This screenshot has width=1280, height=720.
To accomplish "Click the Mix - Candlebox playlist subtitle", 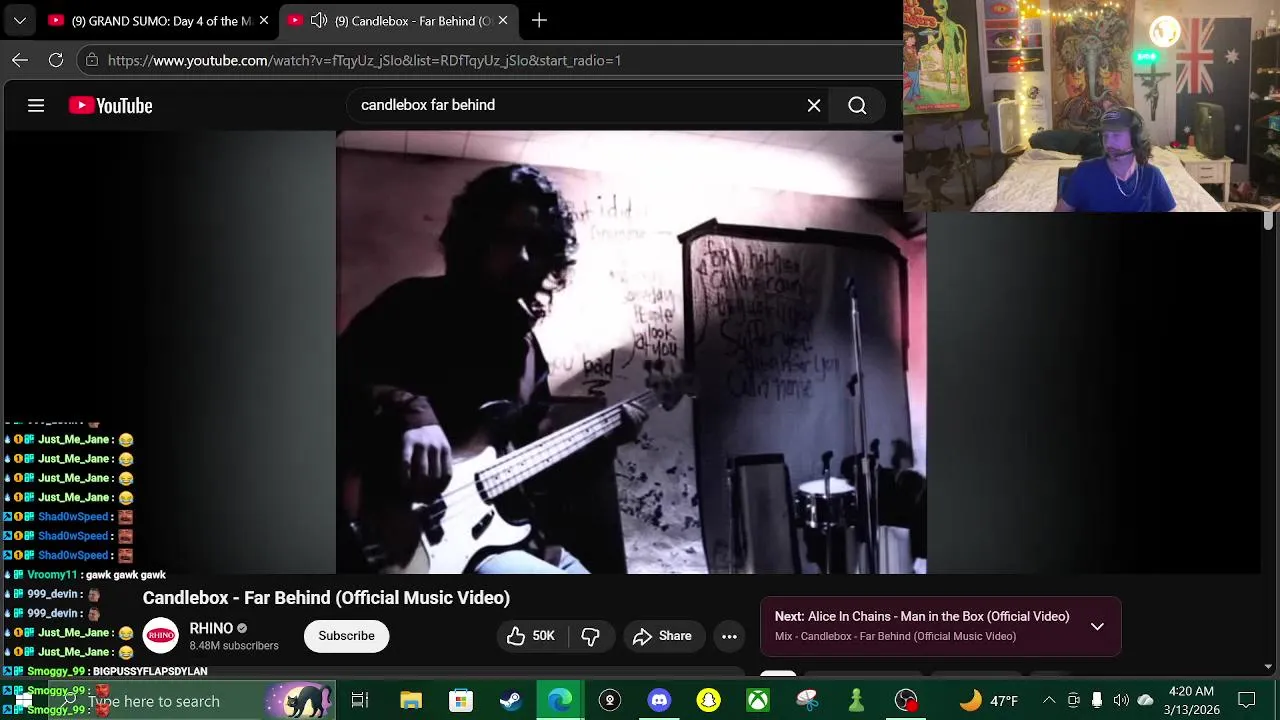I will [895, 636].
